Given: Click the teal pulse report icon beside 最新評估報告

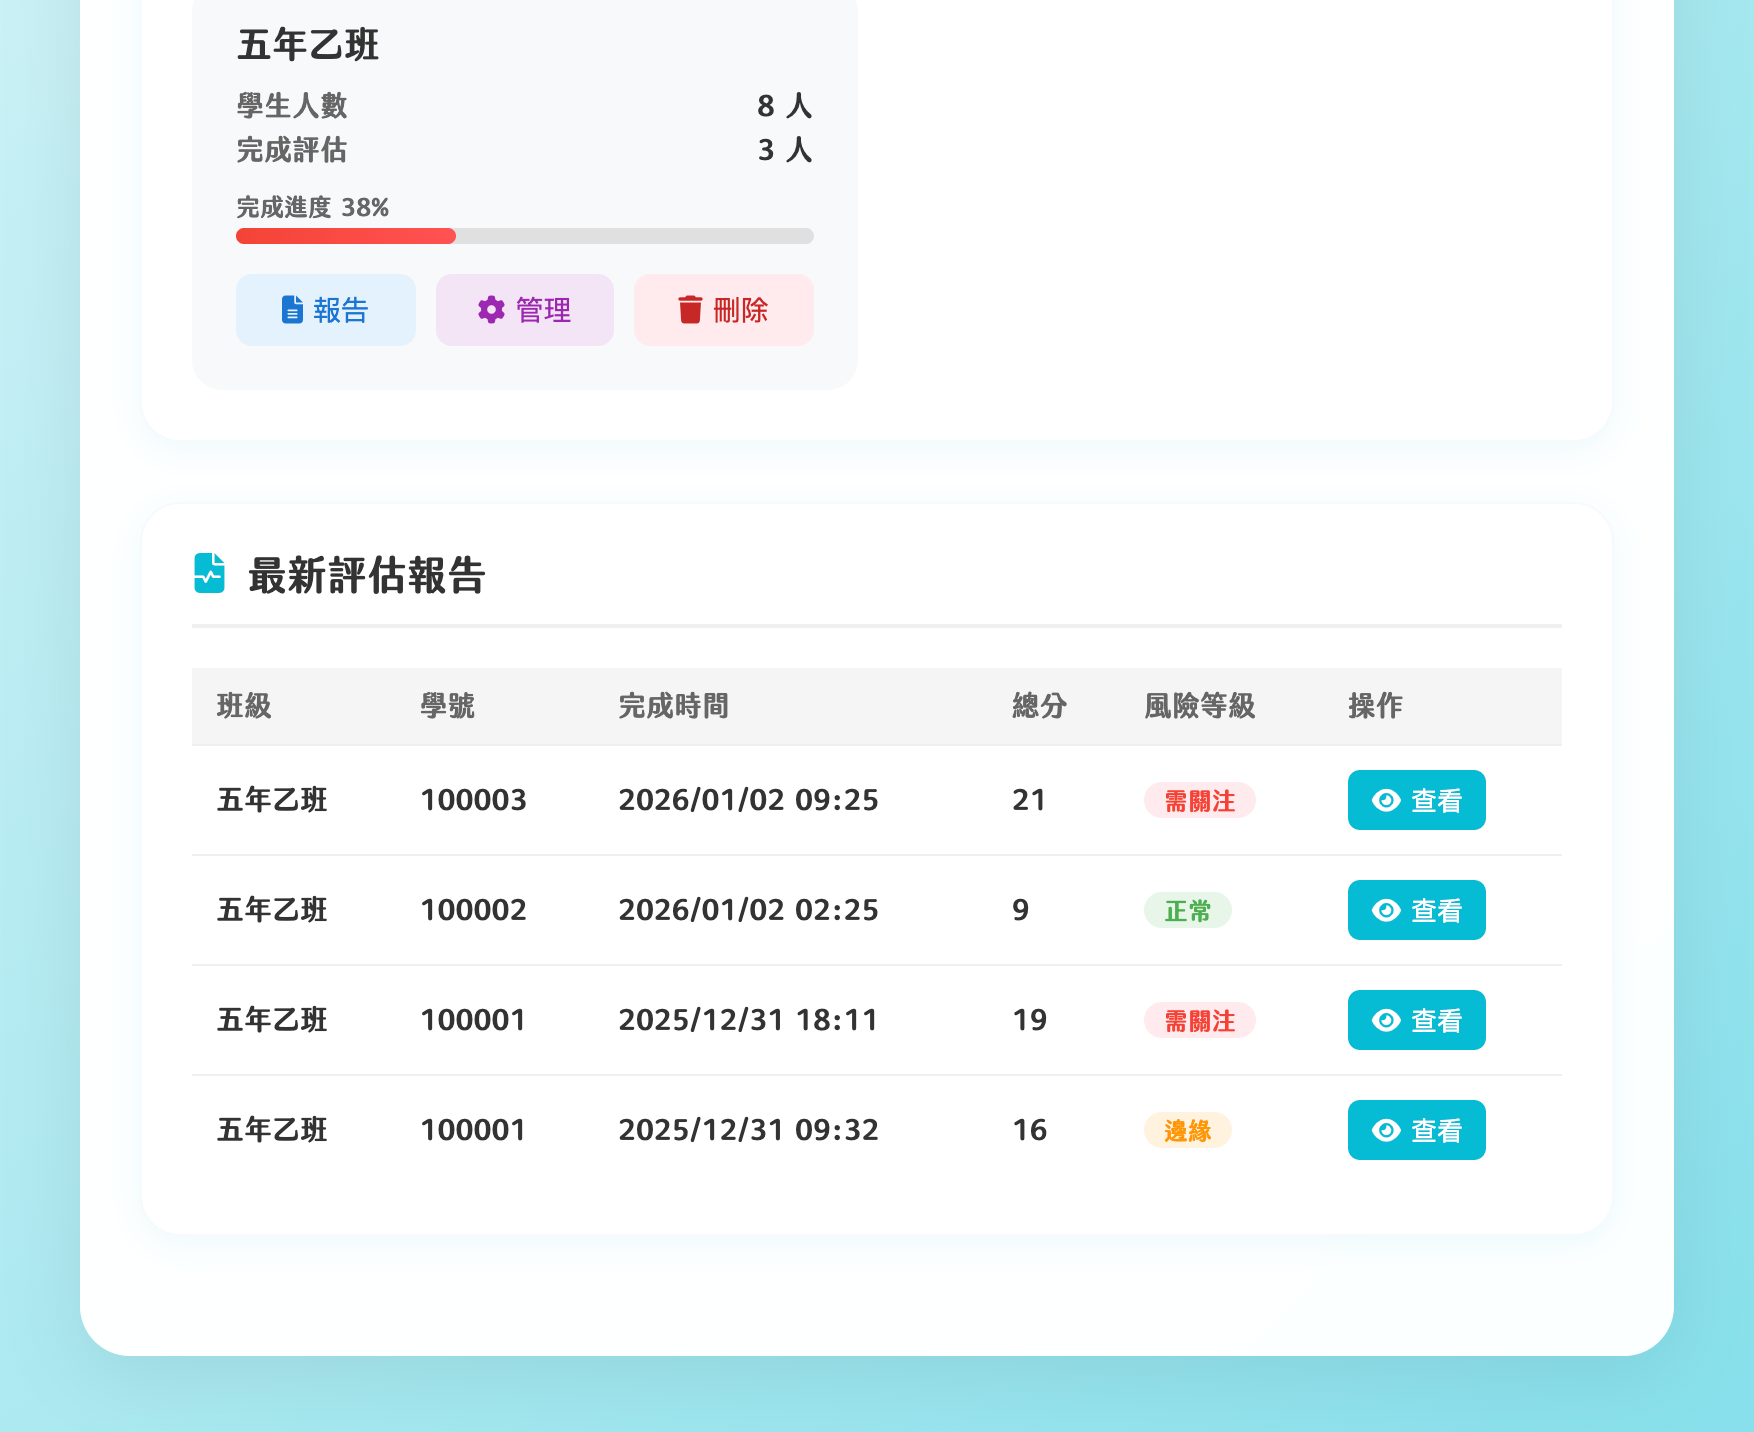Looking at the screenshot, I should click(208, 573).
